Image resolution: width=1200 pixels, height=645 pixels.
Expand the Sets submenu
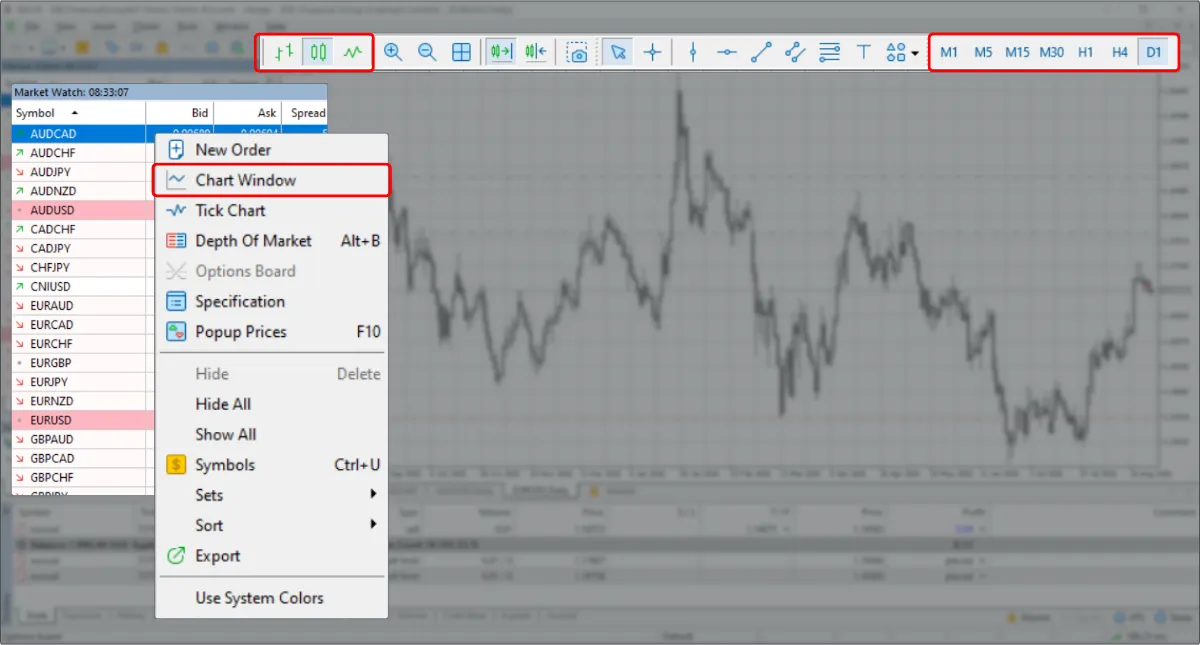click(x=272, y=495)
